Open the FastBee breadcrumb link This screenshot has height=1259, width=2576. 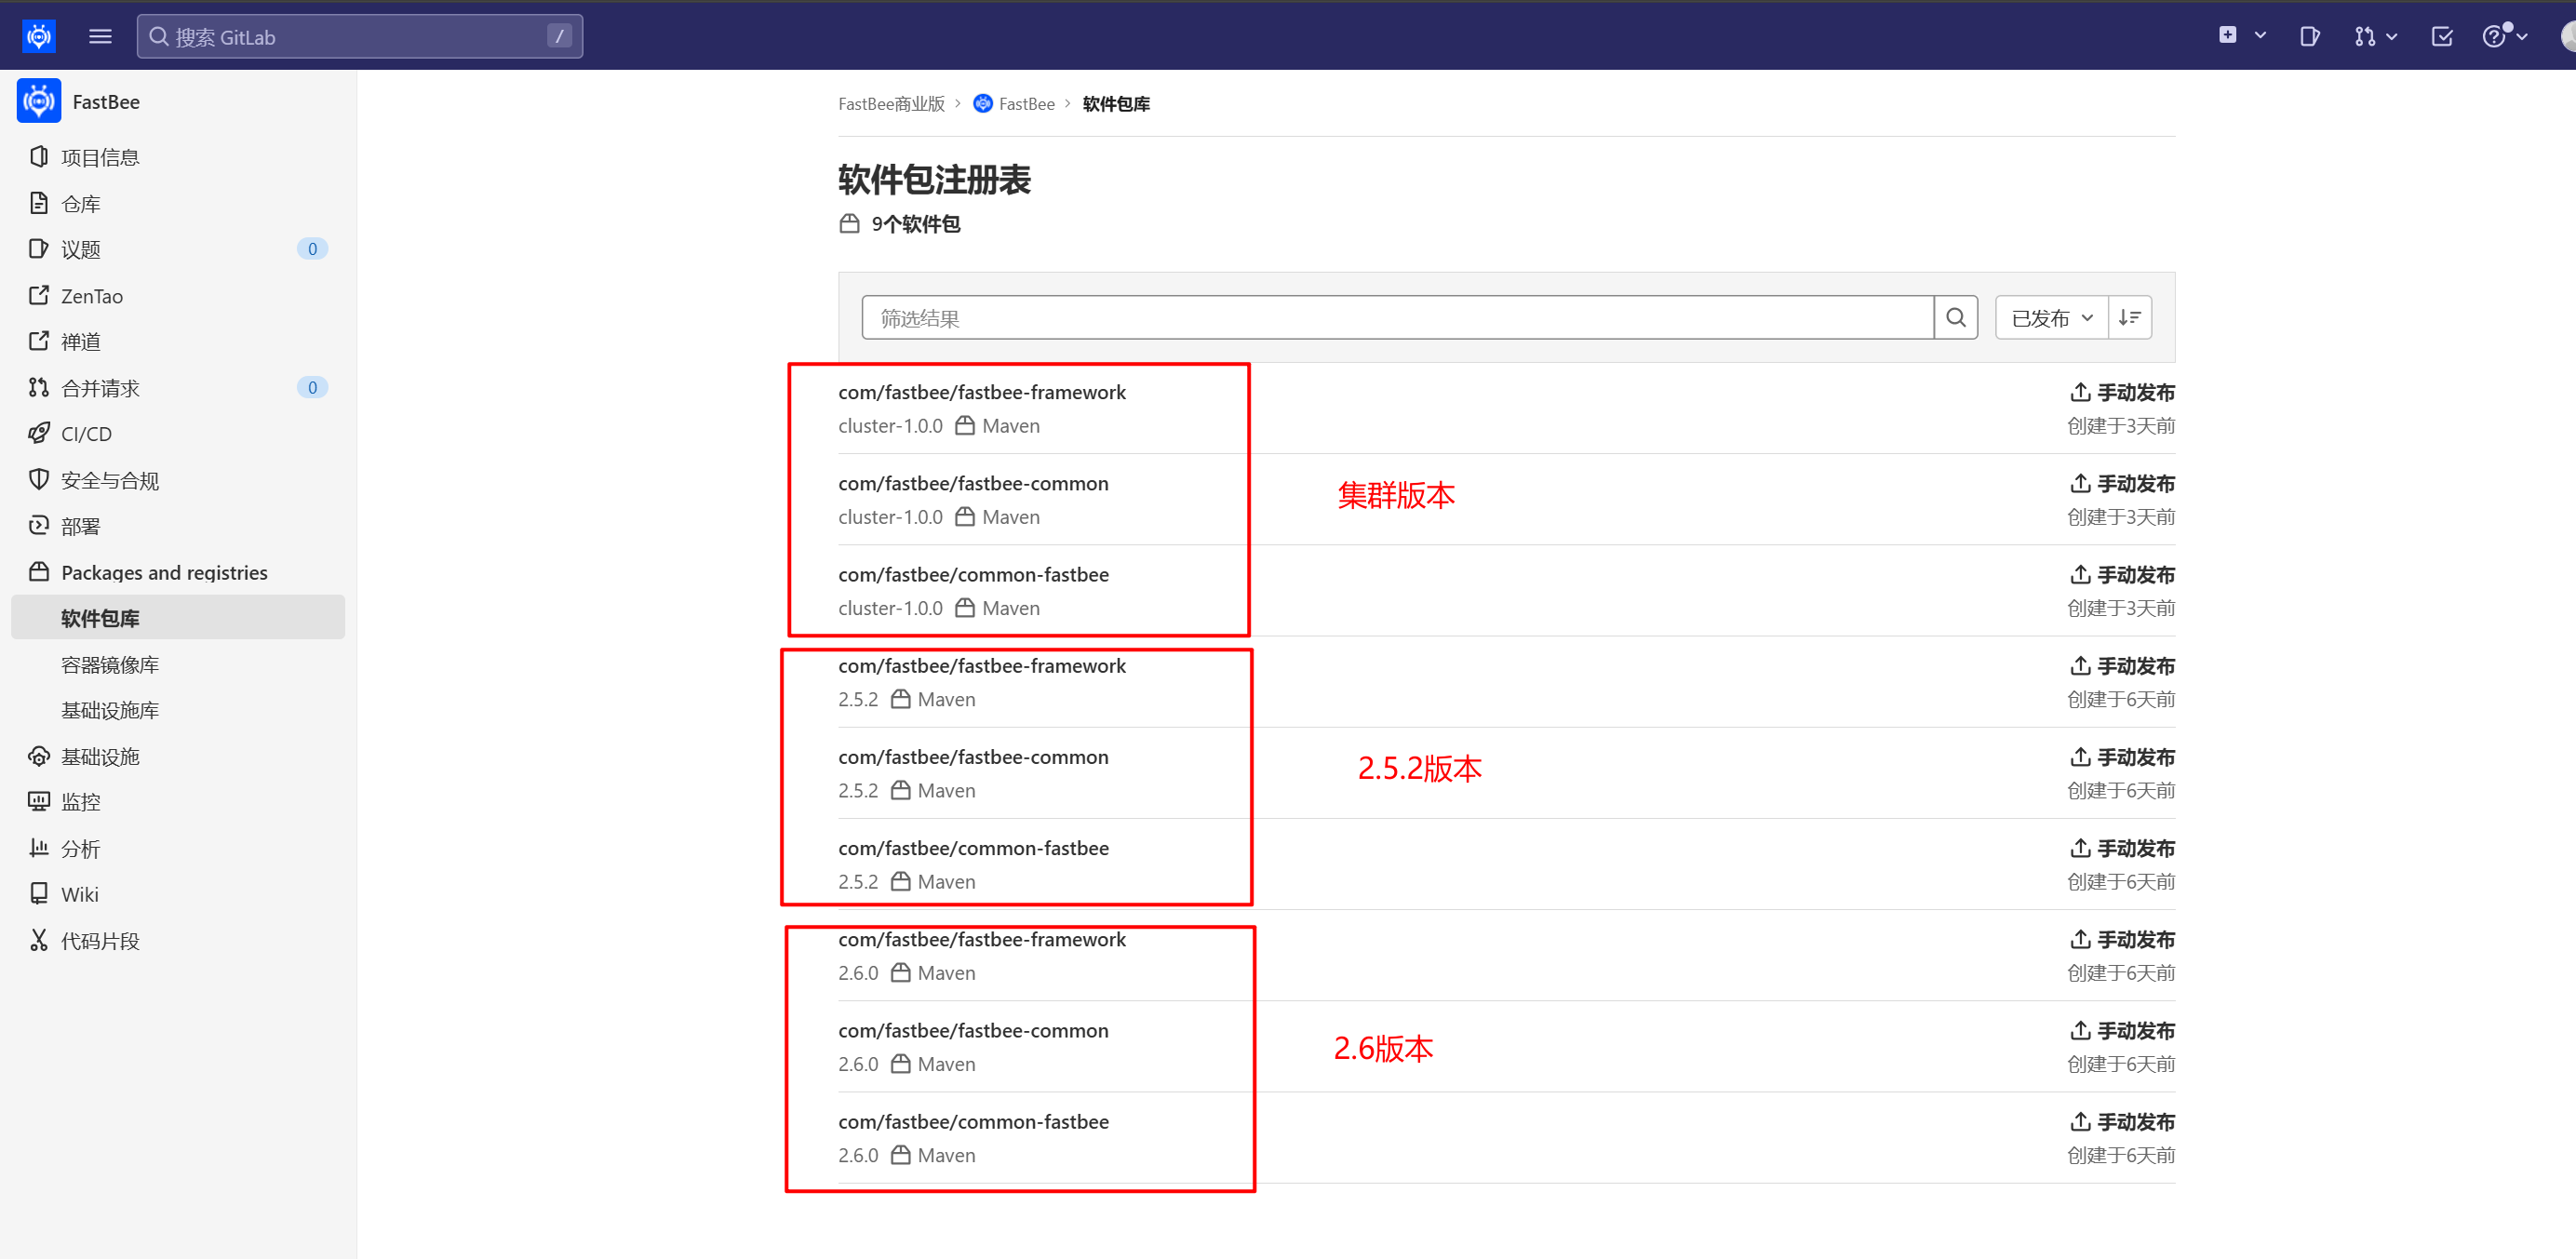pos(1027,104)
